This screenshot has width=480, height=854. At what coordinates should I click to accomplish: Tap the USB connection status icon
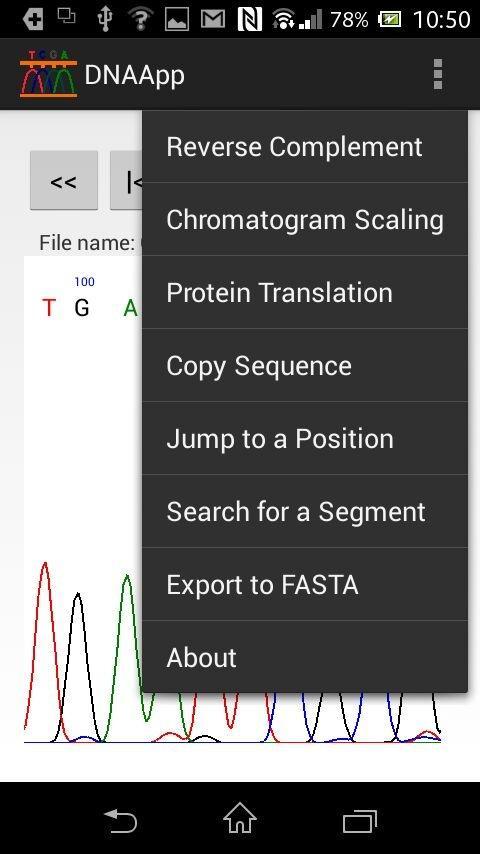coord(104,19)
